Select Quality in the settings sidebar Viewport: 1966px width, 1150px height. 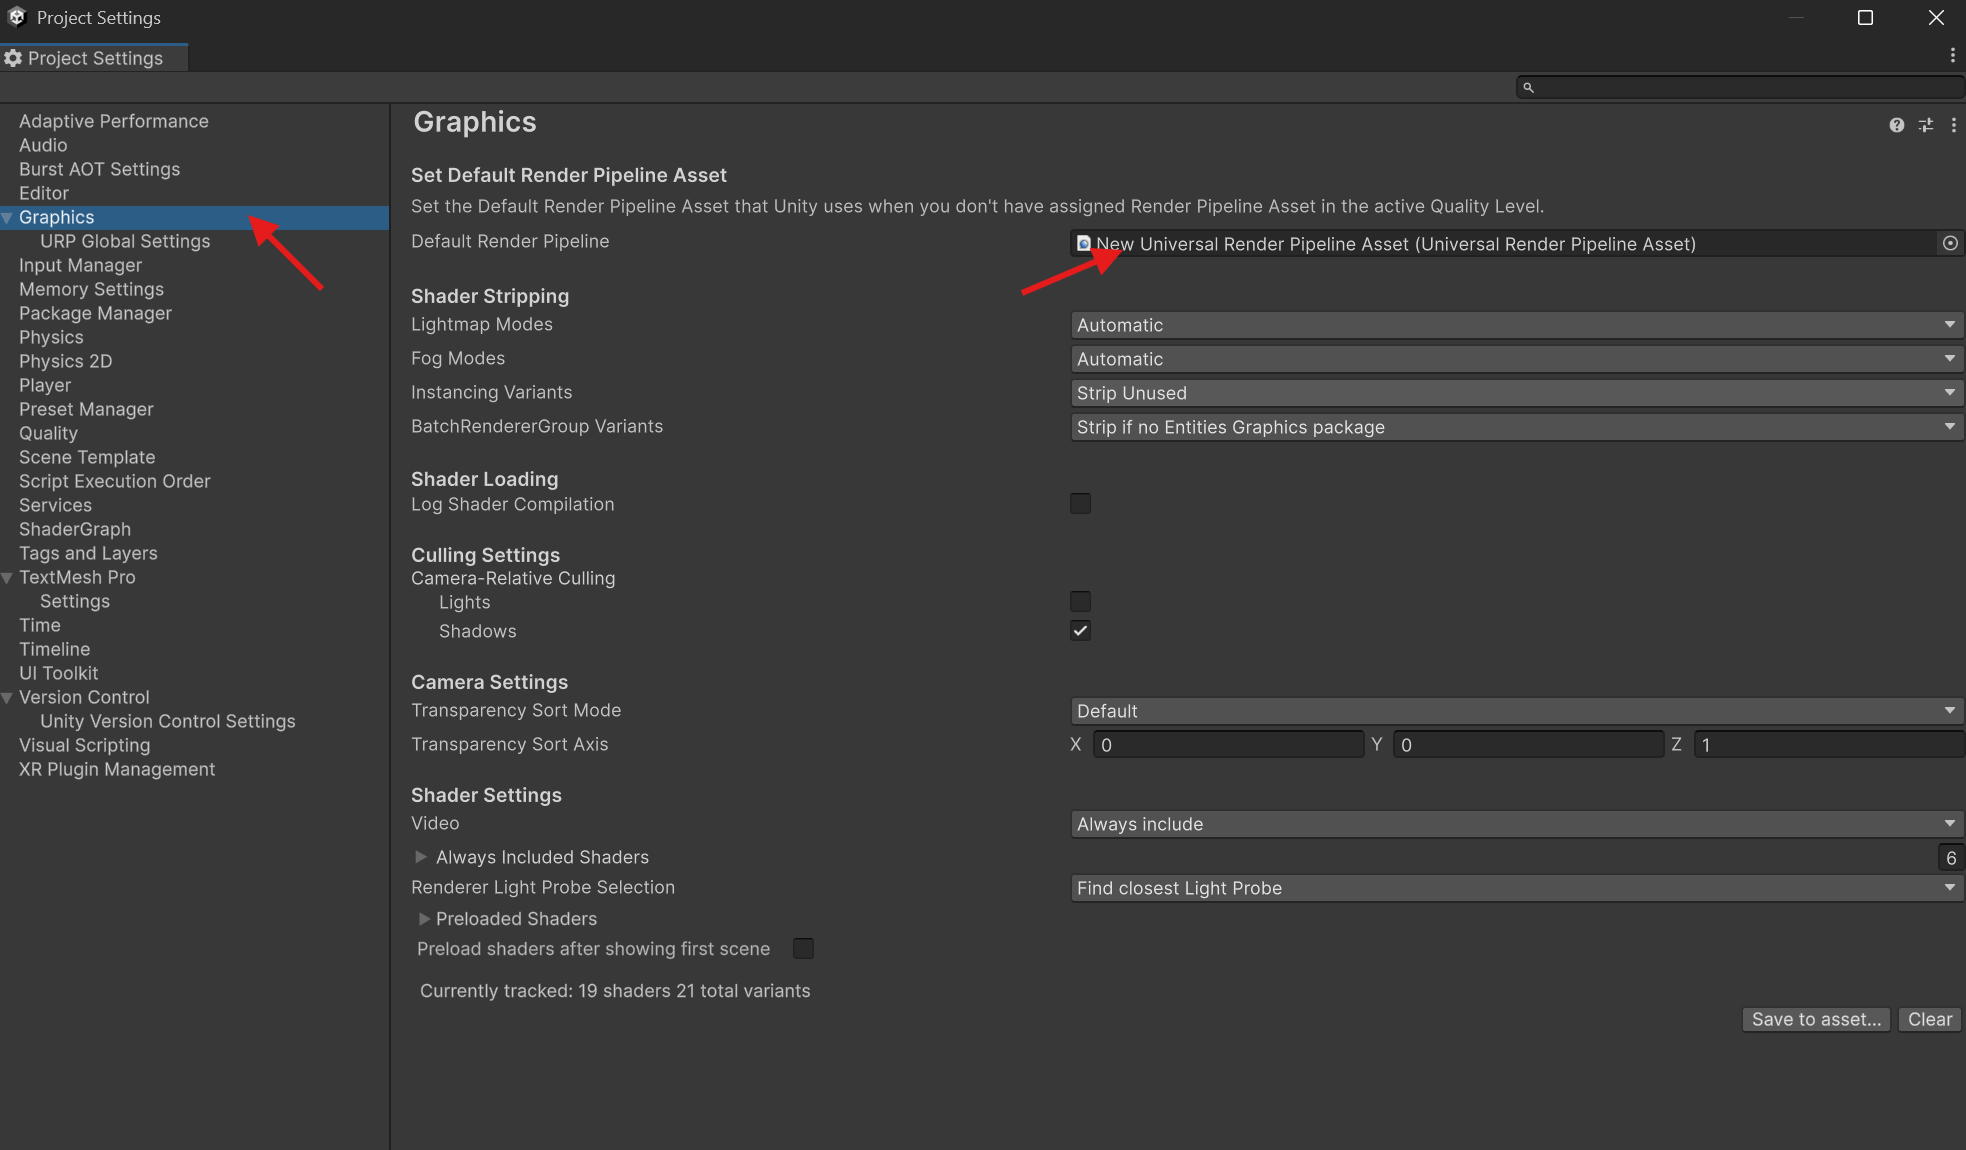tap(48, 433)
